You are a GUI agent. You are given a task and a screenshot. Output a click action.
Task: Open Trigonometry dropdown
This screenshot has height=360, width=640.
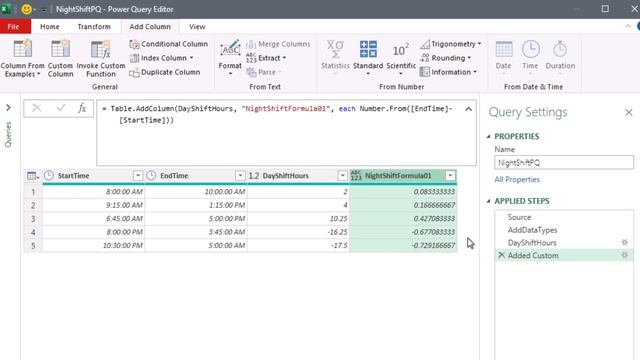tap(451, 44)
